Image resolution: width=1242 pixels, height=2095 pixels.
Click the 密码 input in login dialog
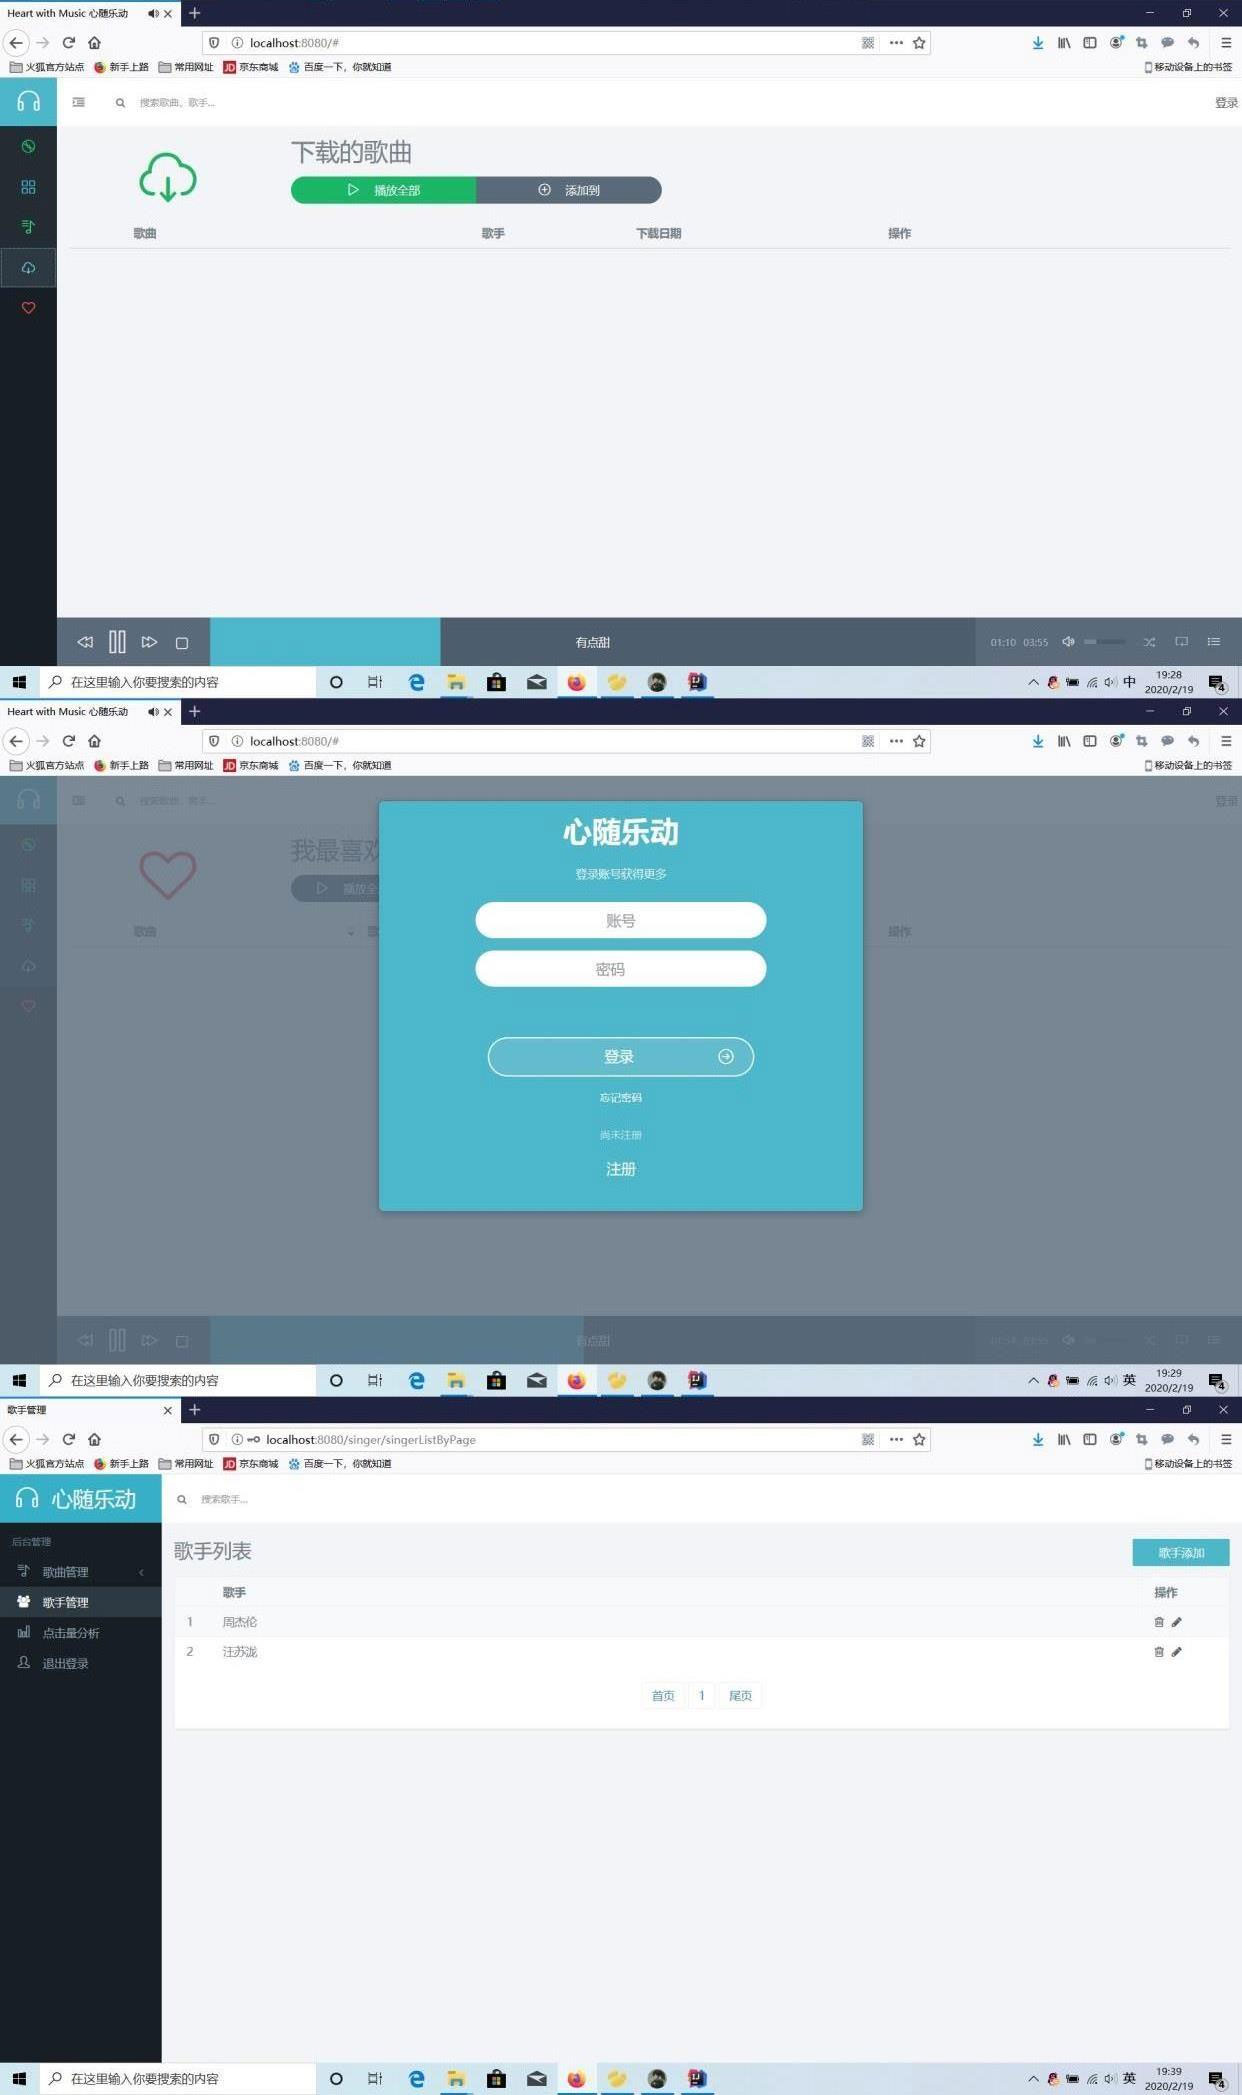tap(620, 969)
